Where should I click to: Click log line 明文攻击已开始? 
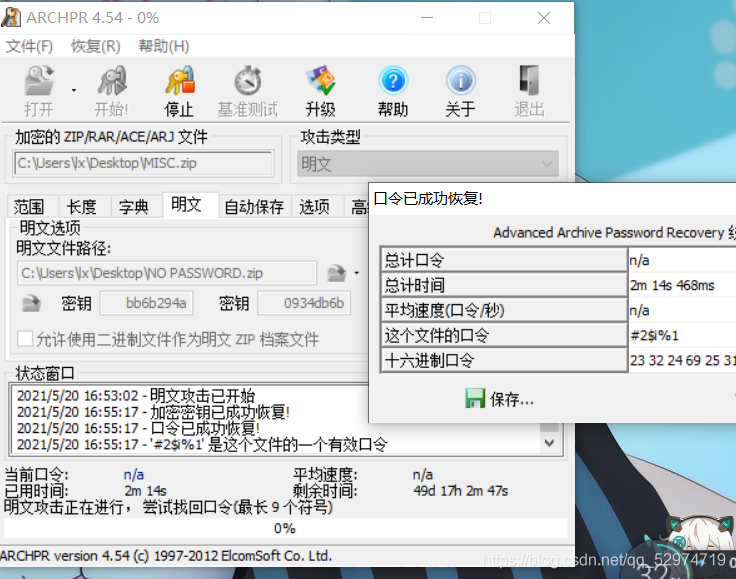[x=136, y=396]
